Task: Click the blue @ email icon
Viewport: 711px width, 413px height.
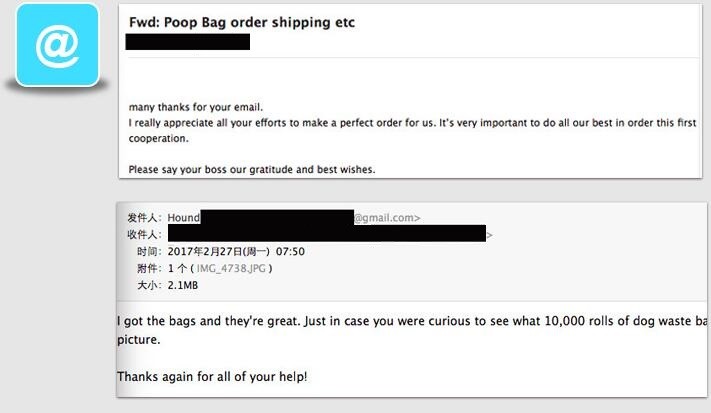Action: (58, 45)
